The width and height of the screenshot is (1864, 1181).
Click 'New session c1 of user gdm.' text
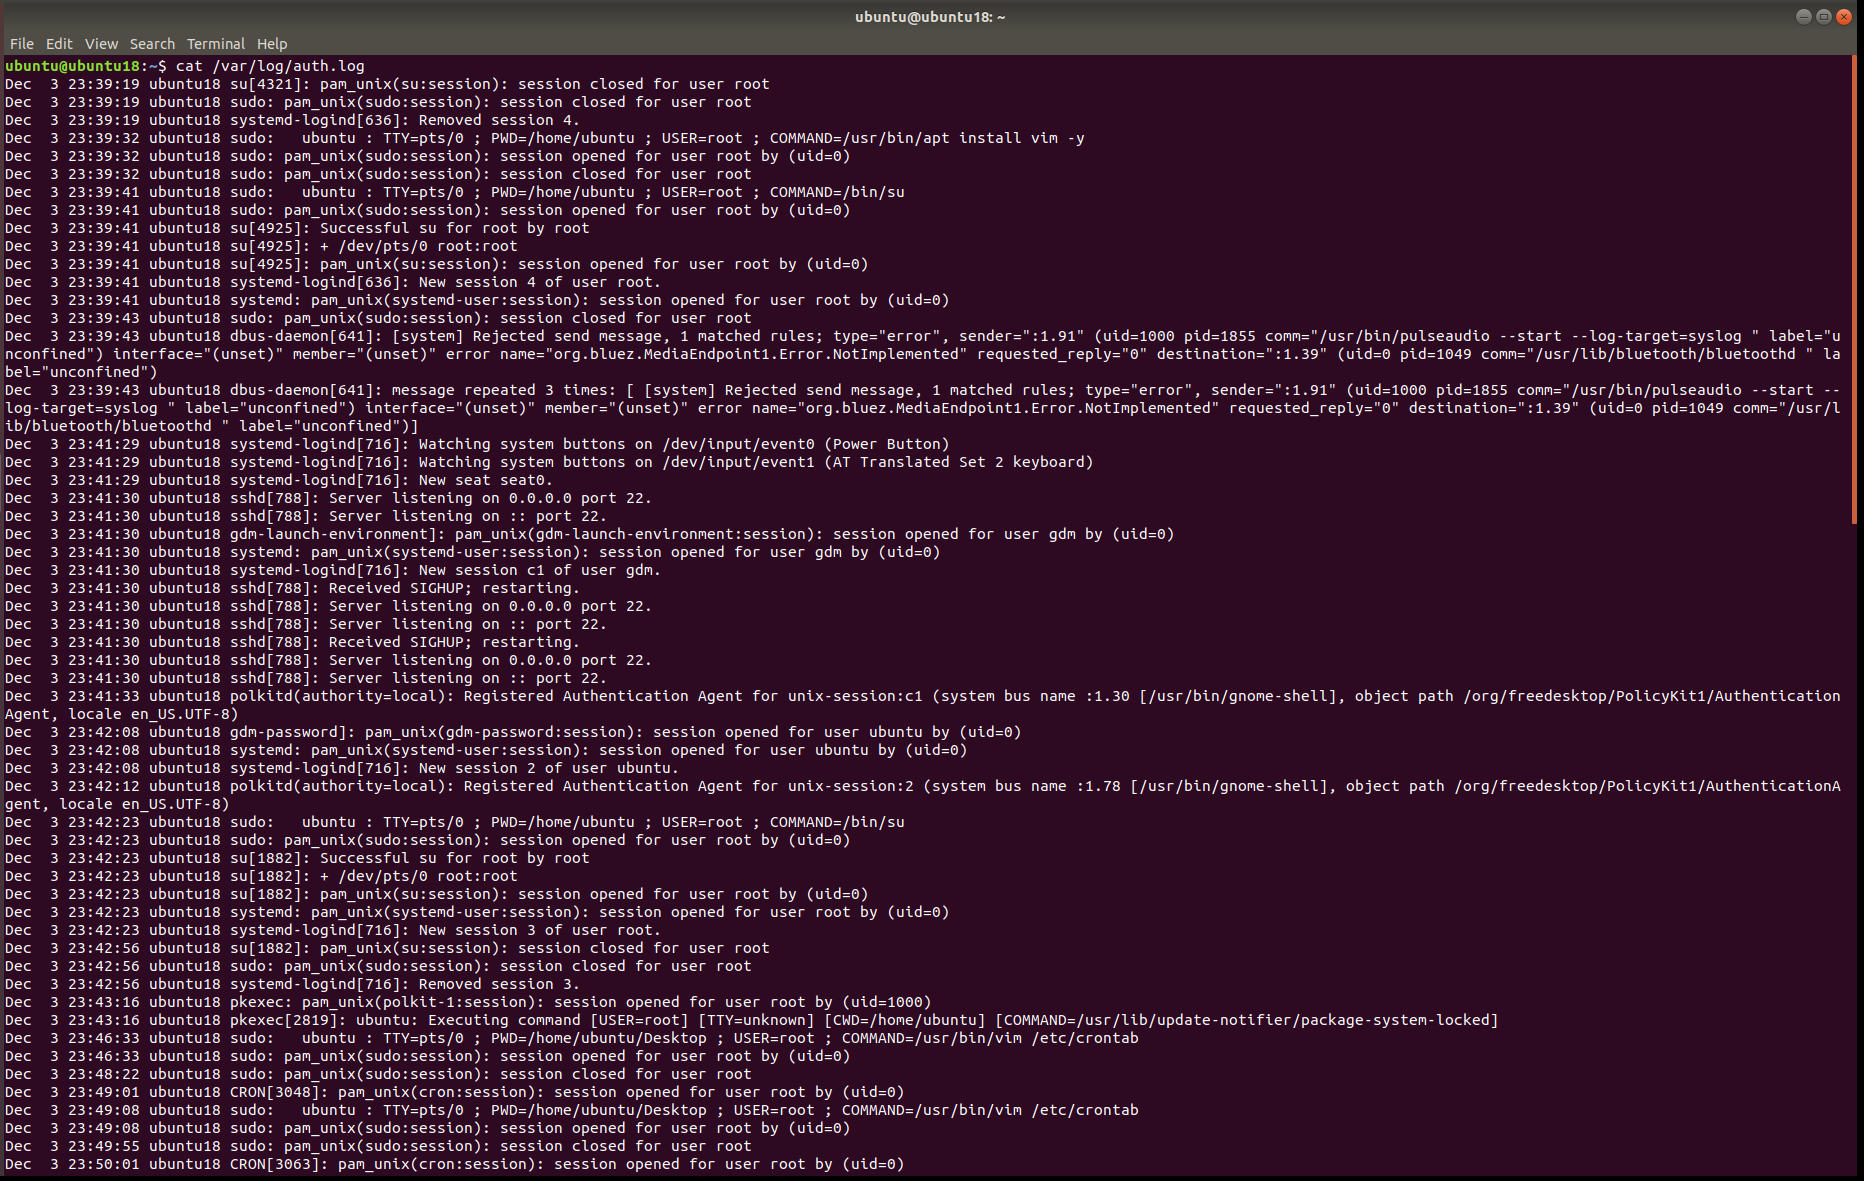pyautogui.click(x=540, y=570)
